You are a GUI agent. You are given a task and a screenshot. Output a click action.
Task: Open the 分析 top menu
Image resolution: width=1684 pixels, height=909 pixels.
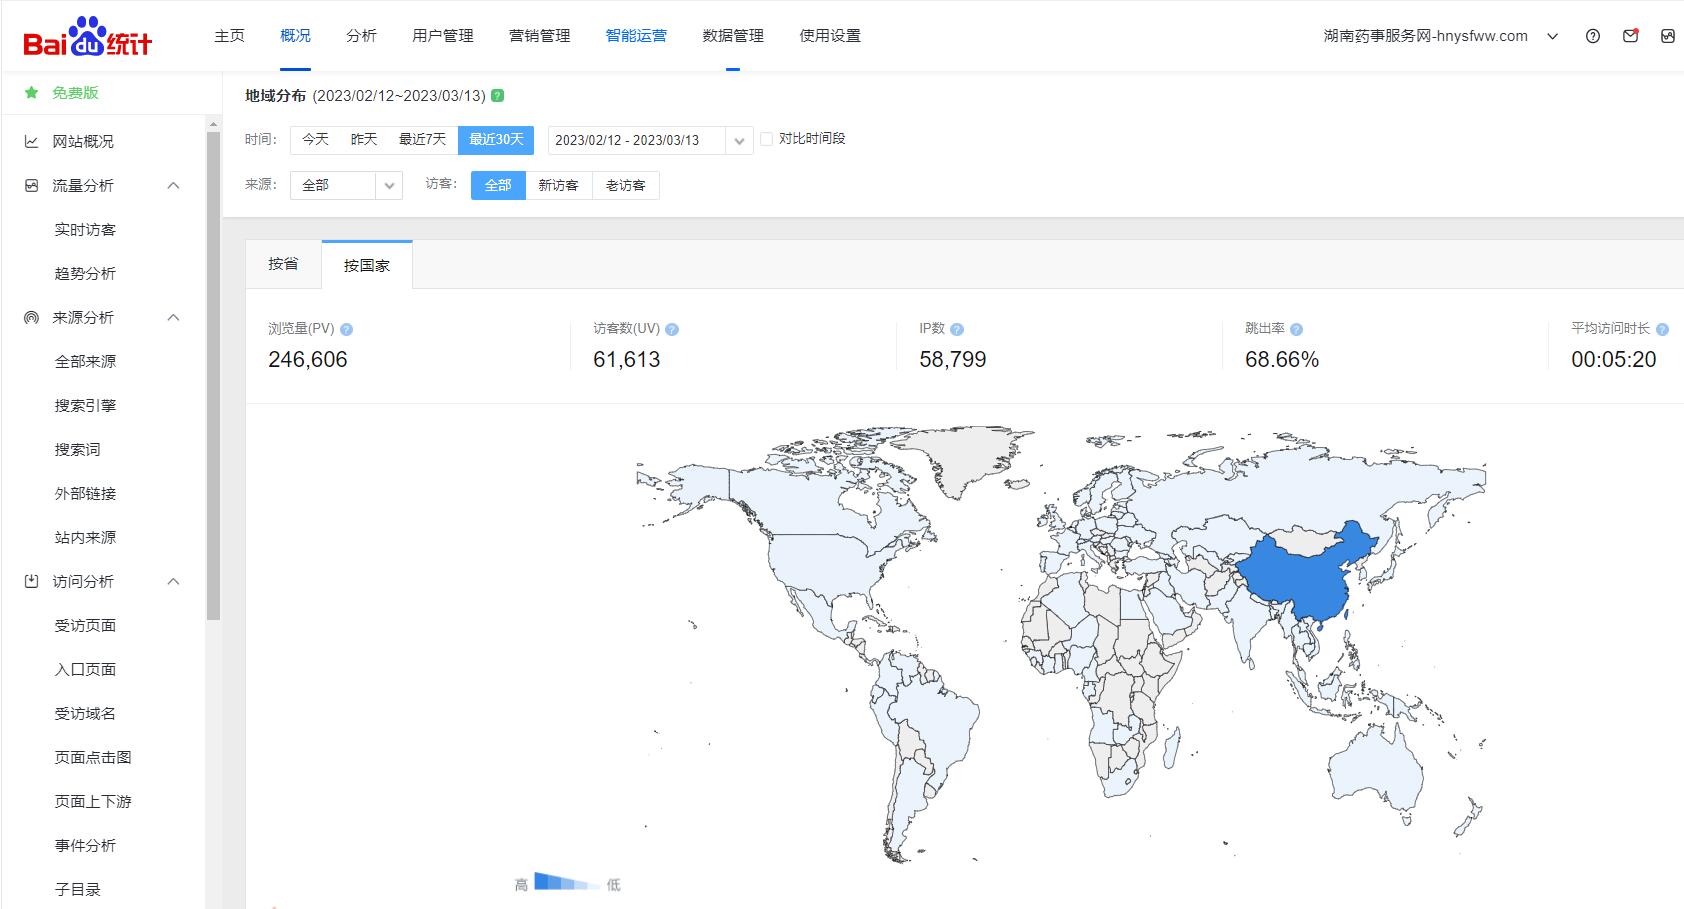coord(361,36)
